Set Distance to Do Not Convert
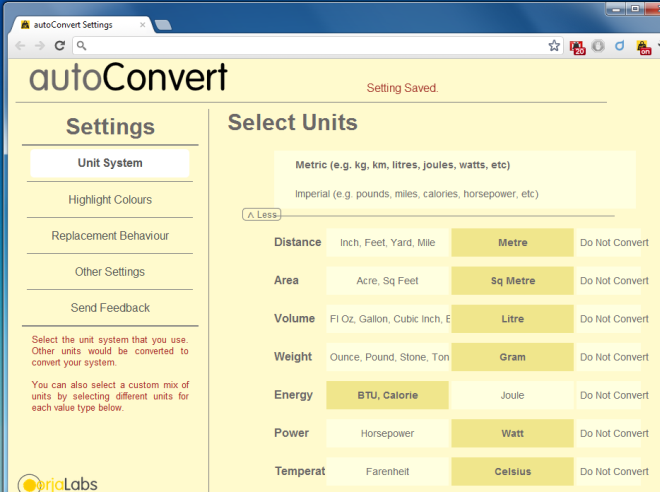The width and height of the screenshot is (660, 492). point(614,243)
